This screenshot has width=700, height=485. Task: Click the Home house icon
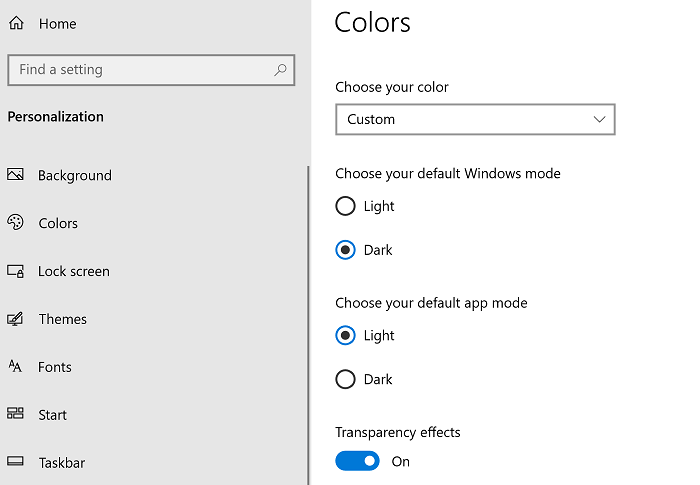pos(16,23)
